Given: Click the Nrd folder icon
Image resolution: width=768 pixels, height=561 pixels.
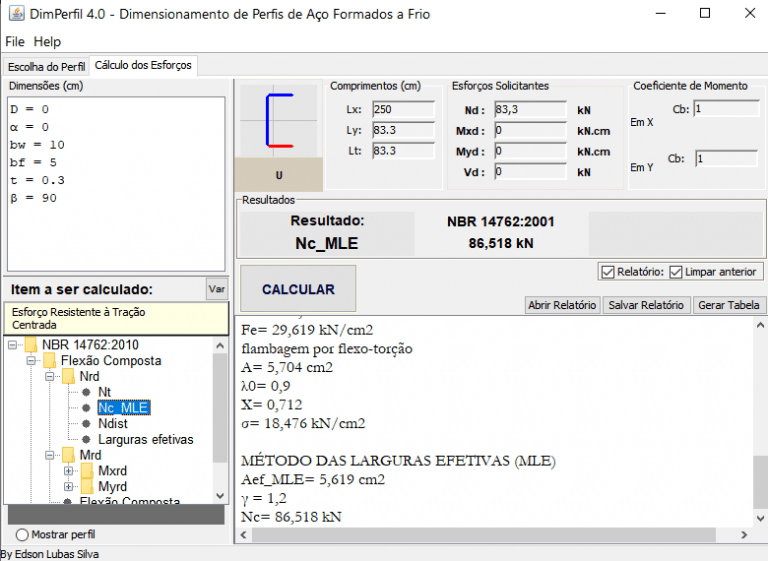Looking at the screenshot, I should click(x=68, y=377).
